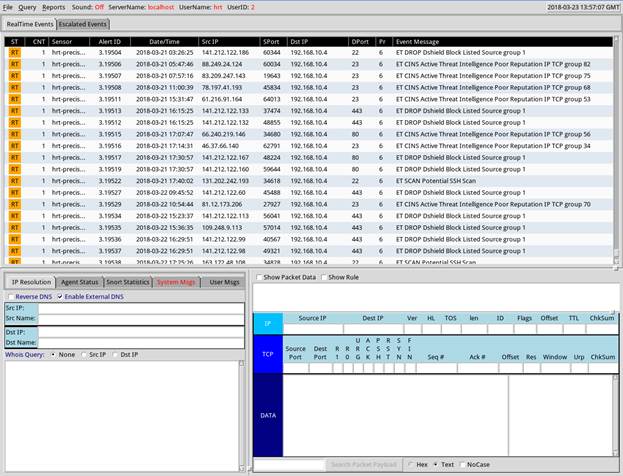
Task: Click the blue TCP header block
Action: [x=267, y=354]
